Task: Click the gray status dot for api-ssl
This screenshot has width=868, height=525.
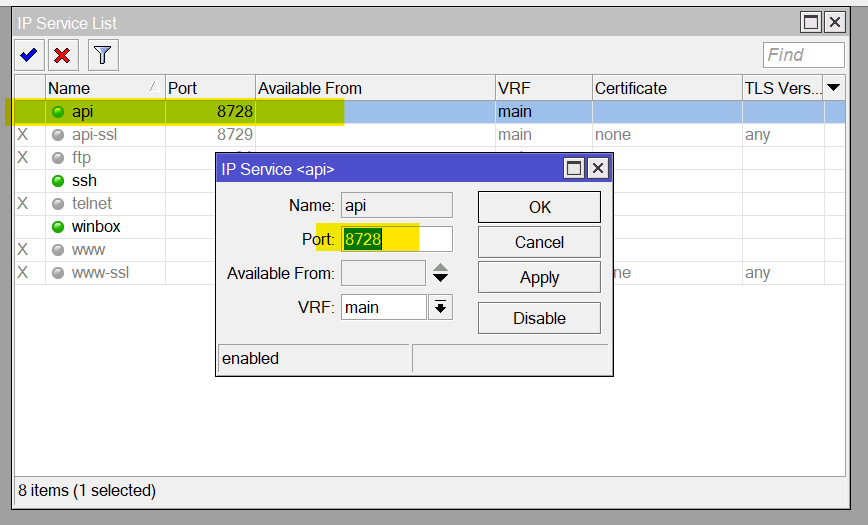Action: coord(58,135)
